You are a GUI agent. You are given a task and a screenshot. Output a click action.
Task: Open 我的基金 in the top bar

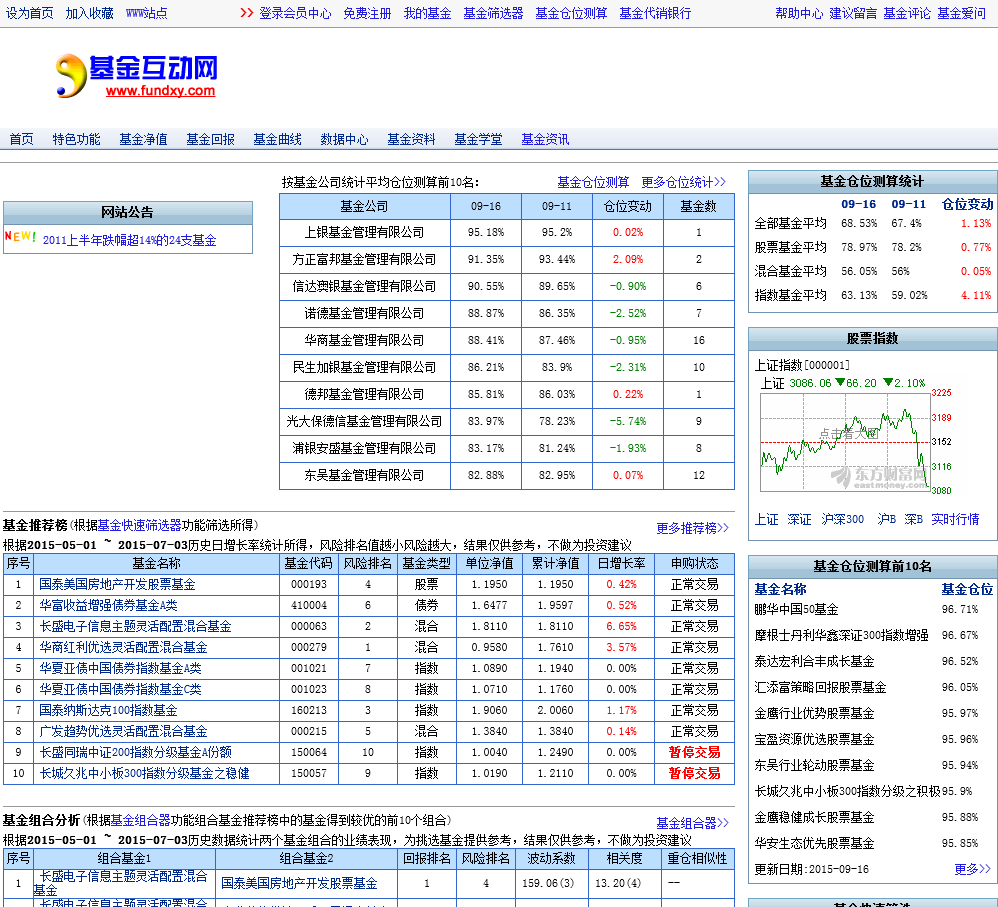(427, 13)
